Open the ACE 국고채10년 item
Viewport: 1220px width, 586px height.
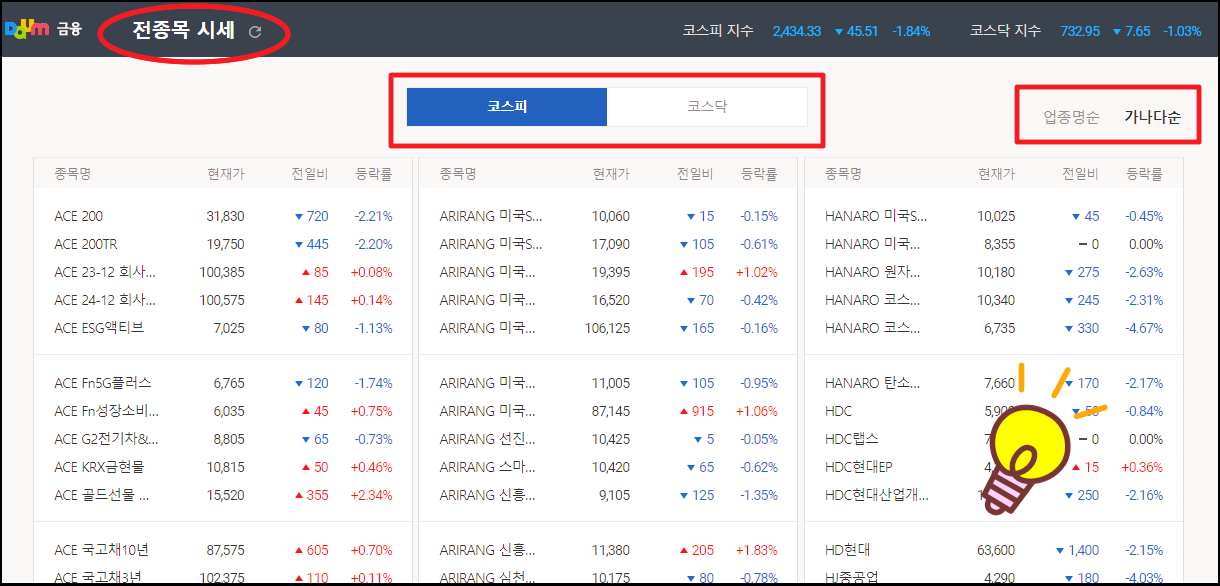[102, 550]
